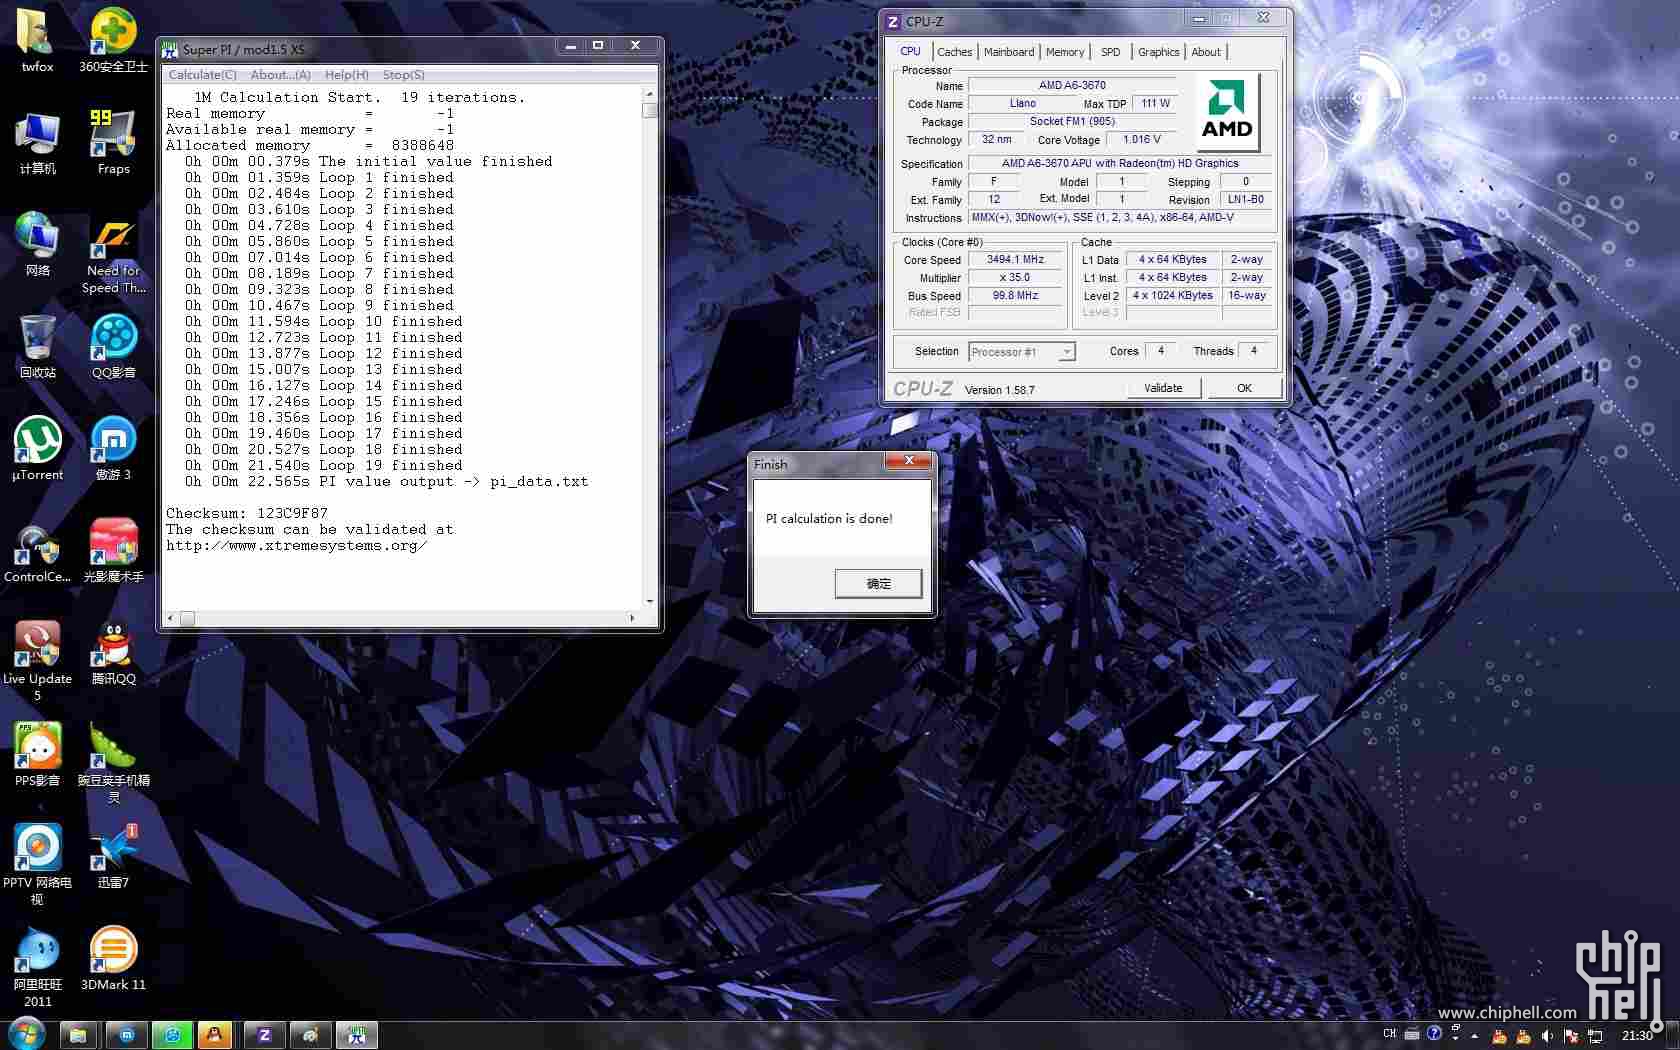Click Bus Speed value 99.8 MHz
Viewport: 1680px width, 1050px height.
(x=1015, y=296)
